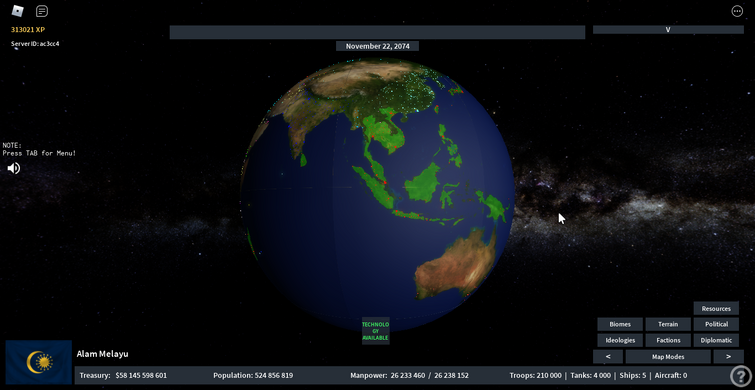755x390 pixels.
Task: Mute sound with the speaker icon
Action: tap(13, 168)
